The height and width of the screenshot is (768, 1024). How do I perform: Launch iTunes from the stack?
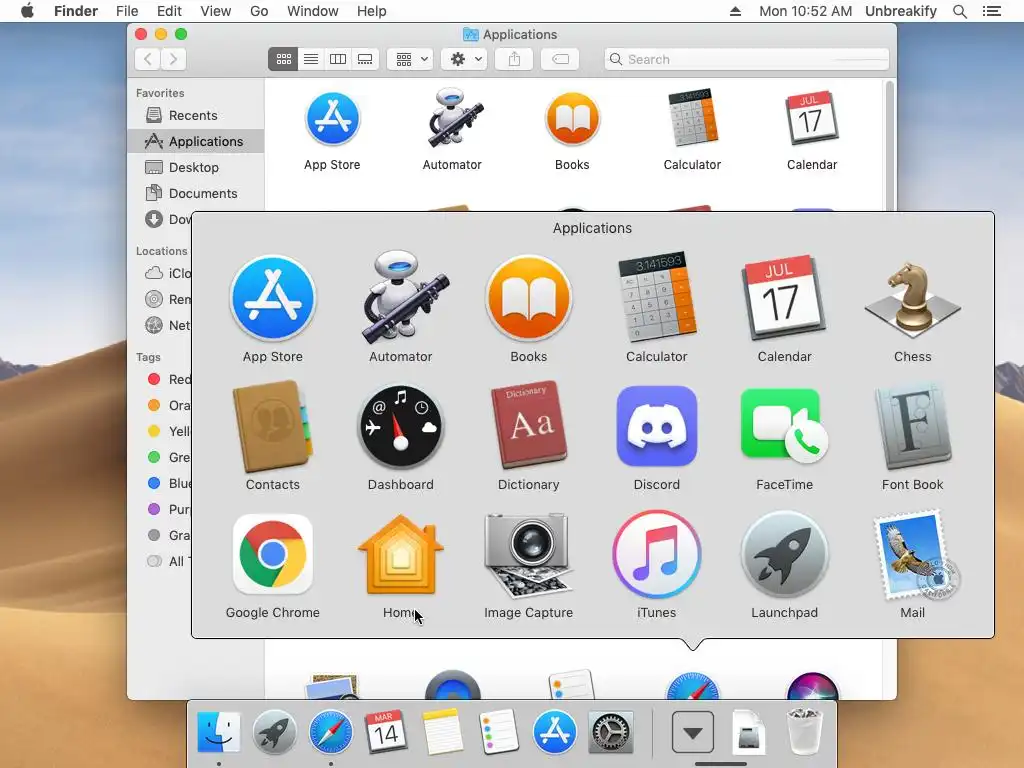(656, 554)
